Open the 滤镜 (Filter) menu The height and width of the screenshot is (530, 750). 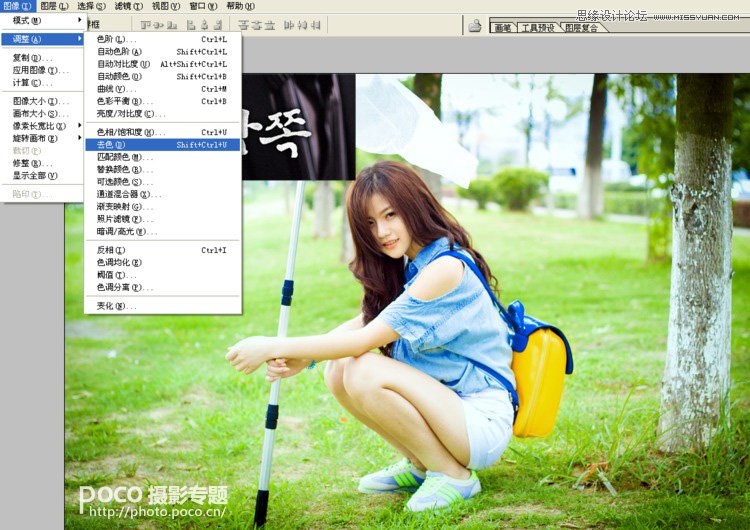pos(129,6)
